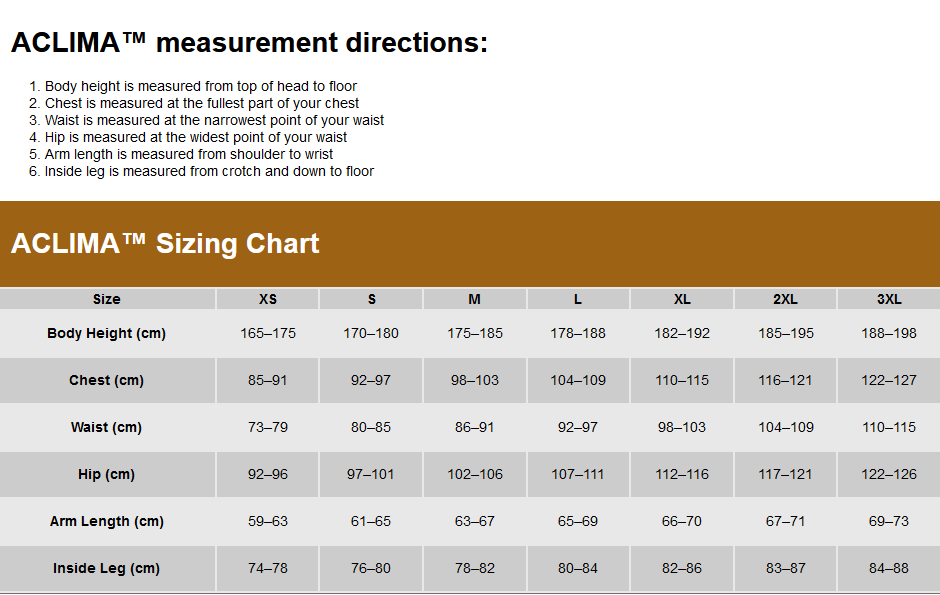Click waist value 73–79

268,427
